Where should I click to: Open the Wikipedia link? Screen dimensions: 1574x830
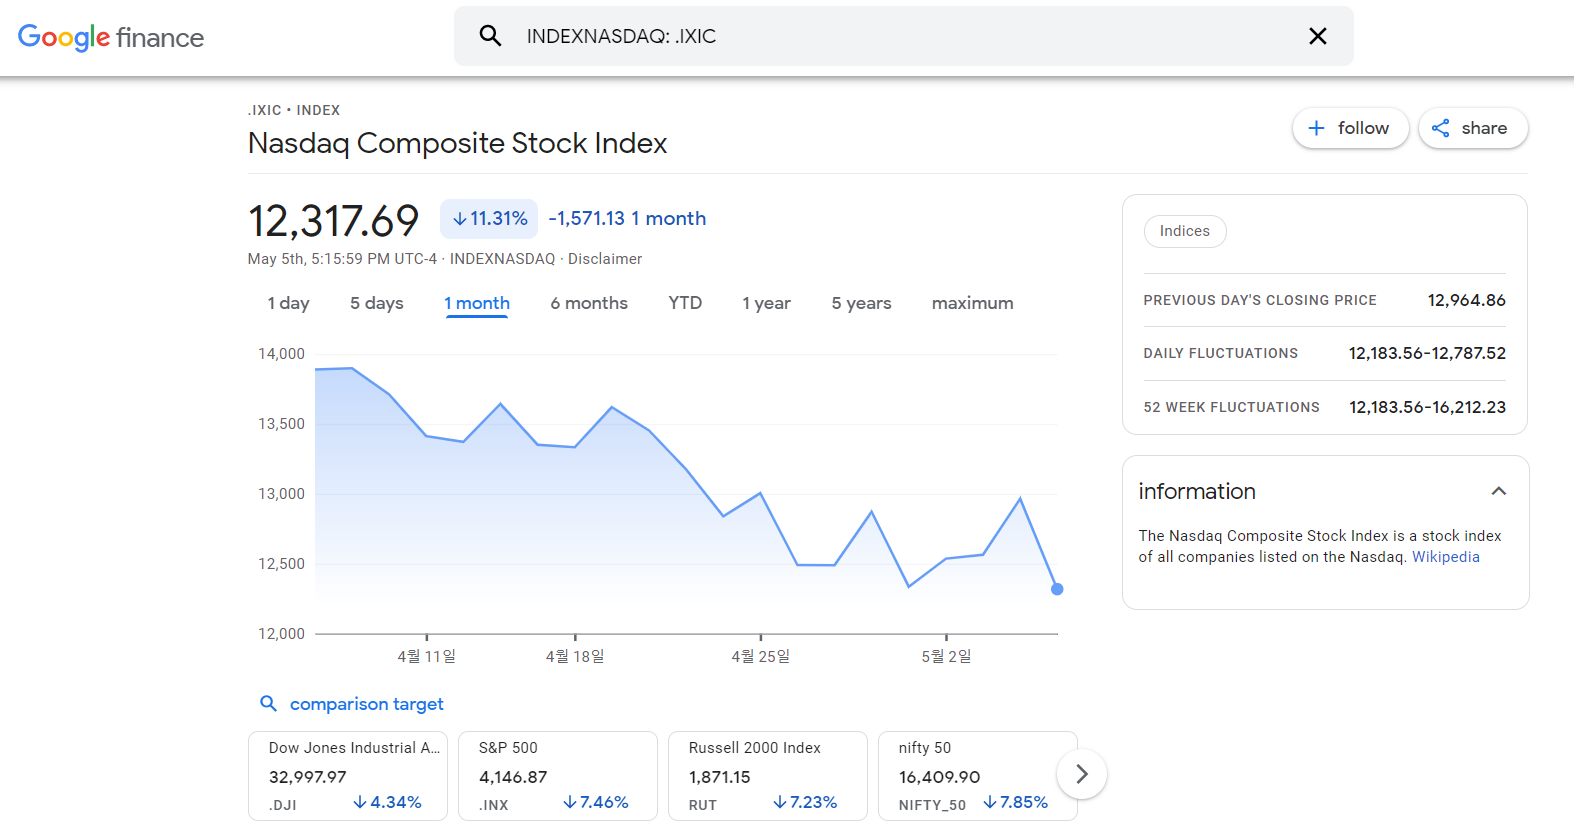click(1445, 557)
